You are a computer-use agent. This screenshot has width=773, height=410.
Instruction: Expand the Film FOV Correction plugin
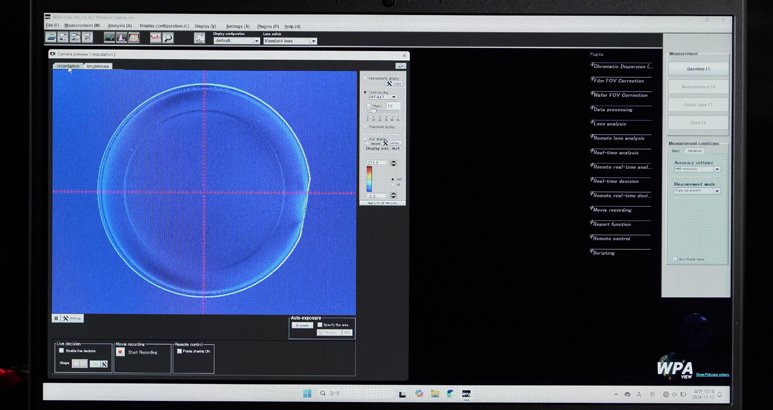621,80
